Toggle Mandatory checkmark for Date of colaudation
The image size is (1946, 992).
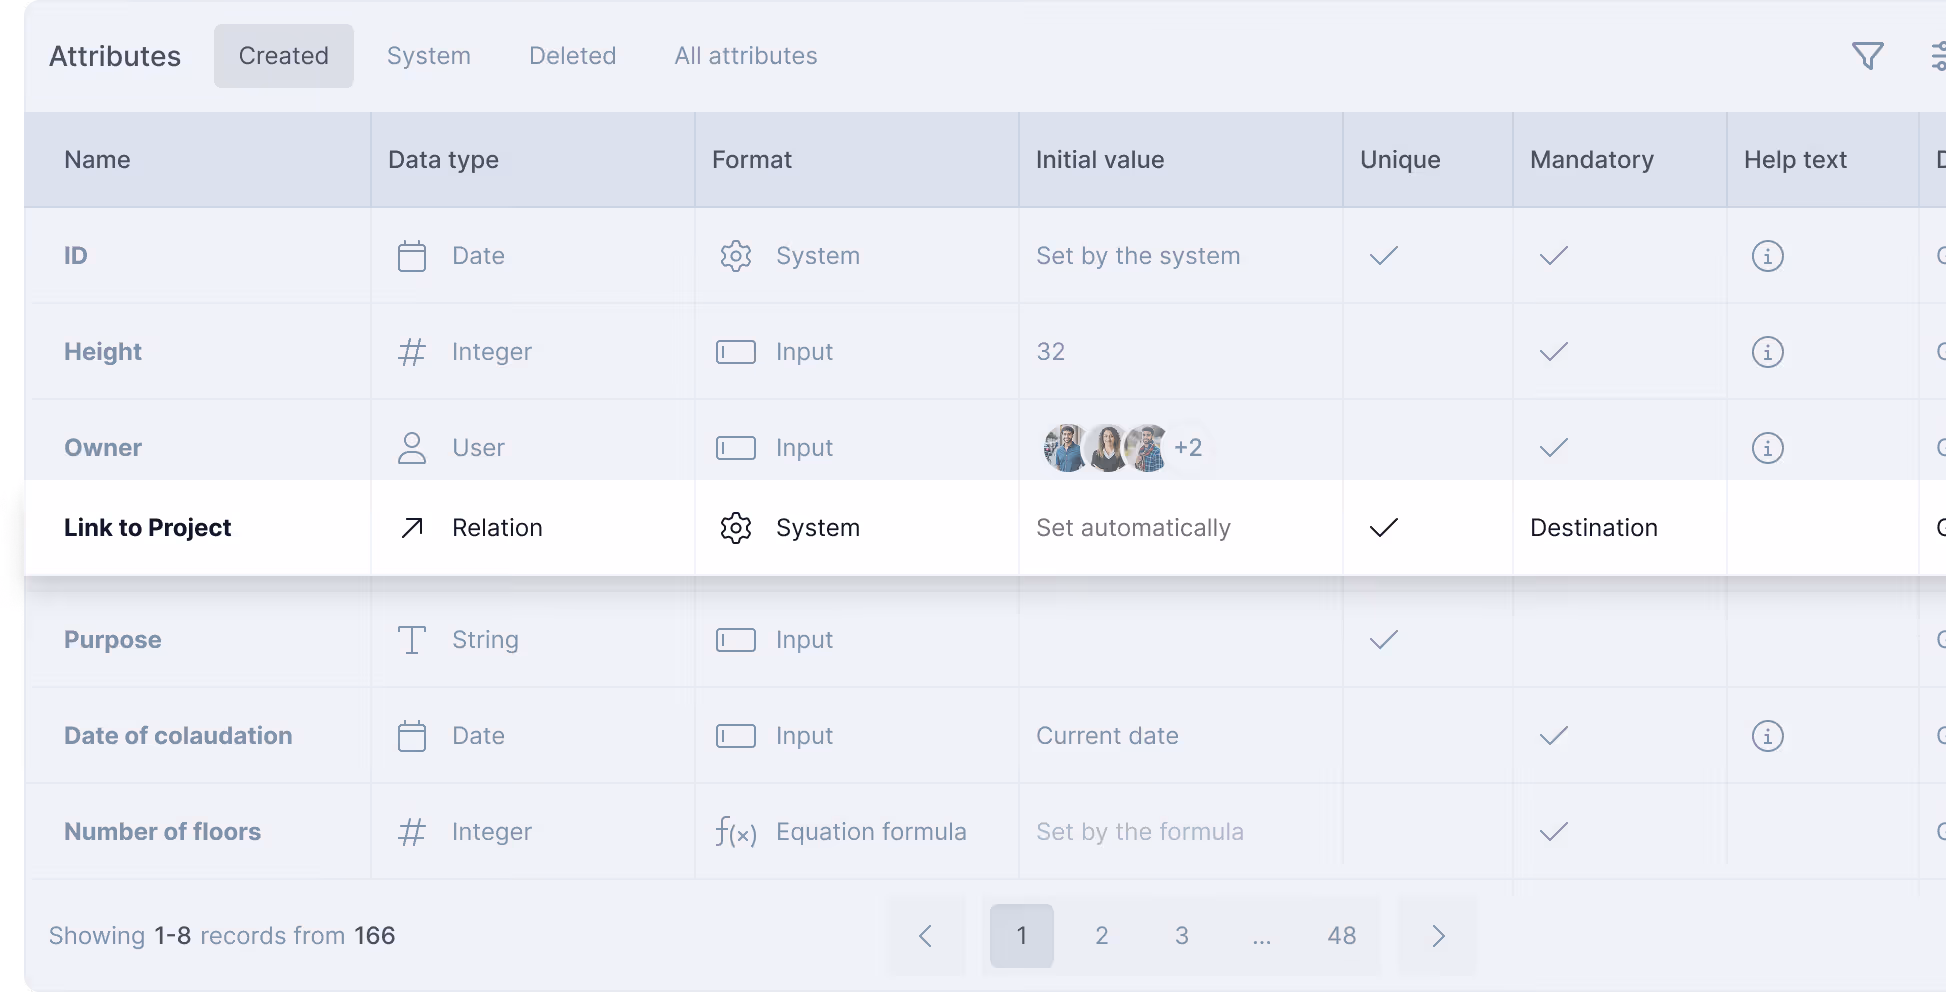tap(1554, 736)
